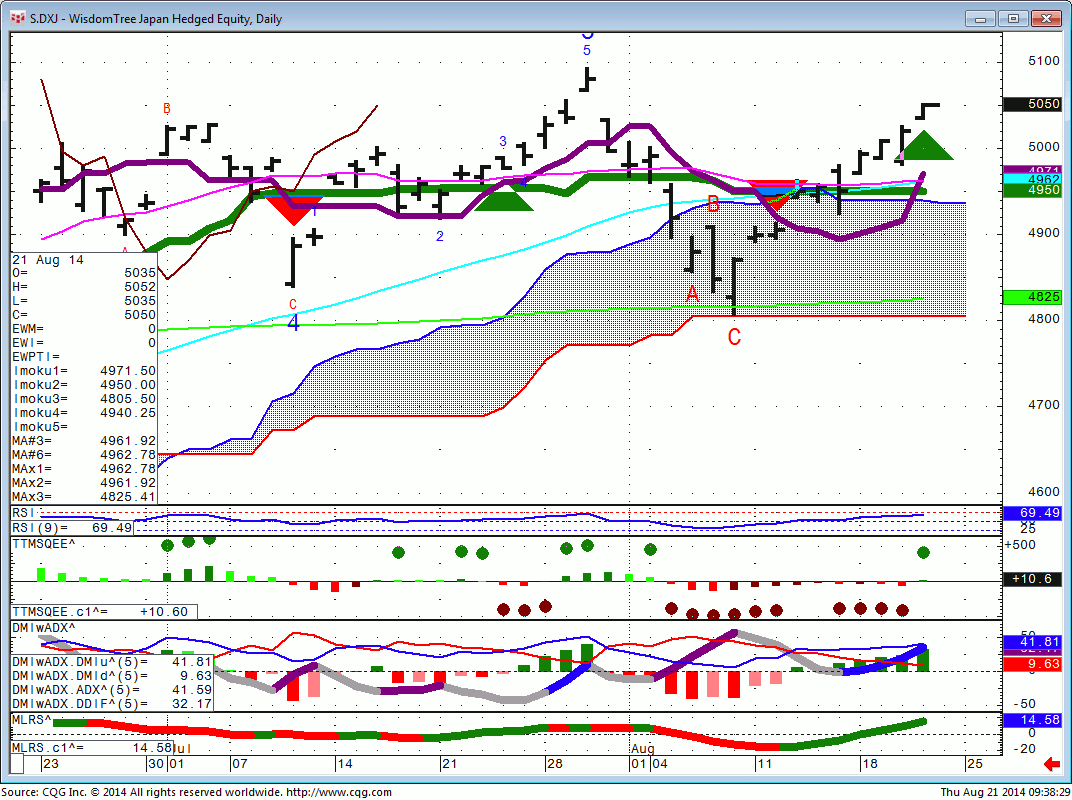Click the blue 41.81 DMI axis tag
This screenshot has height=800, width=1072.
pyautogui.click(x=1032, y=642)
